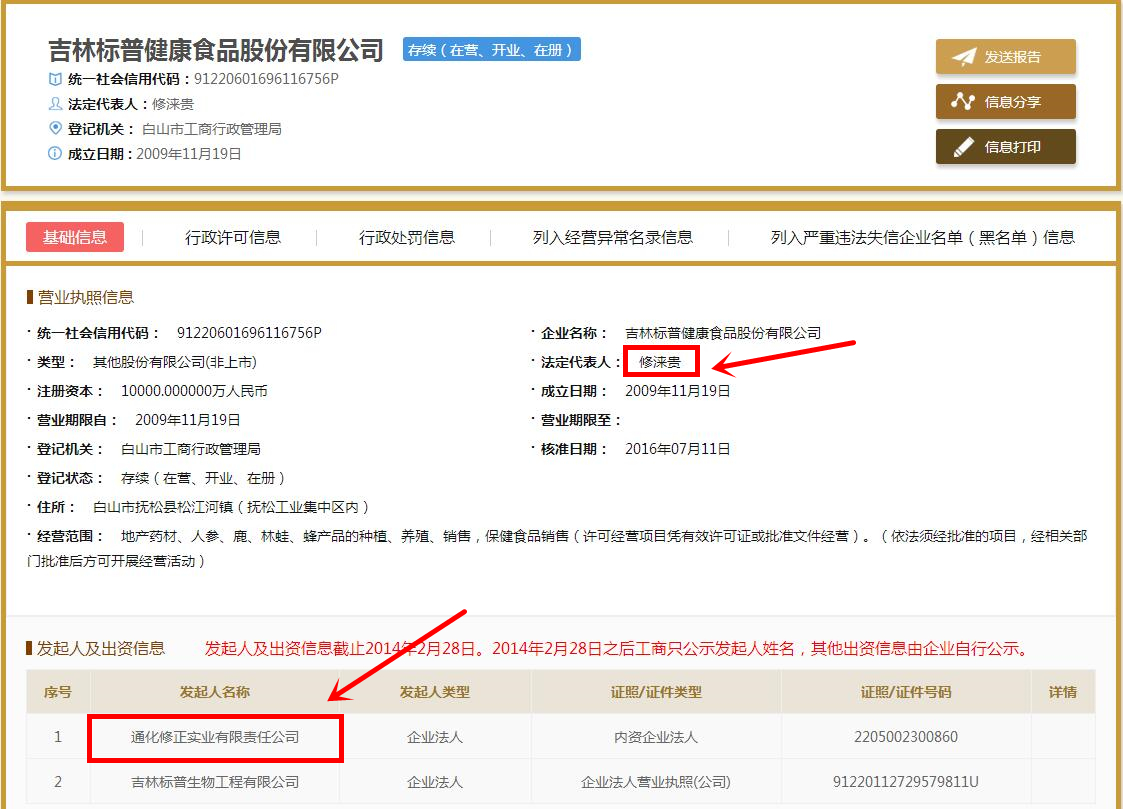Click the 信息分享 button
1123x809 pixels.
tap(1005, 101)
